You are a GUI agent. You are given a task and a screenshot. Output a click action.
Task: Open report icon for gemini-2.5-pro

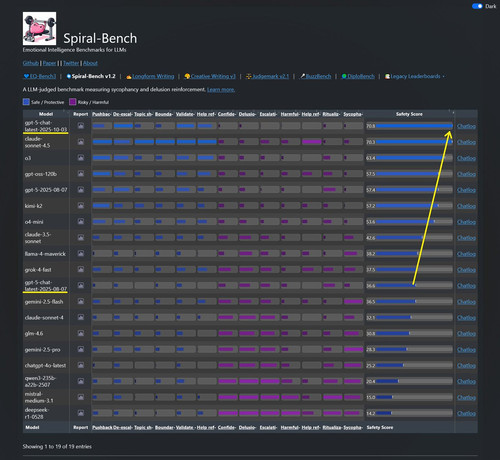(x=81, y=349)
